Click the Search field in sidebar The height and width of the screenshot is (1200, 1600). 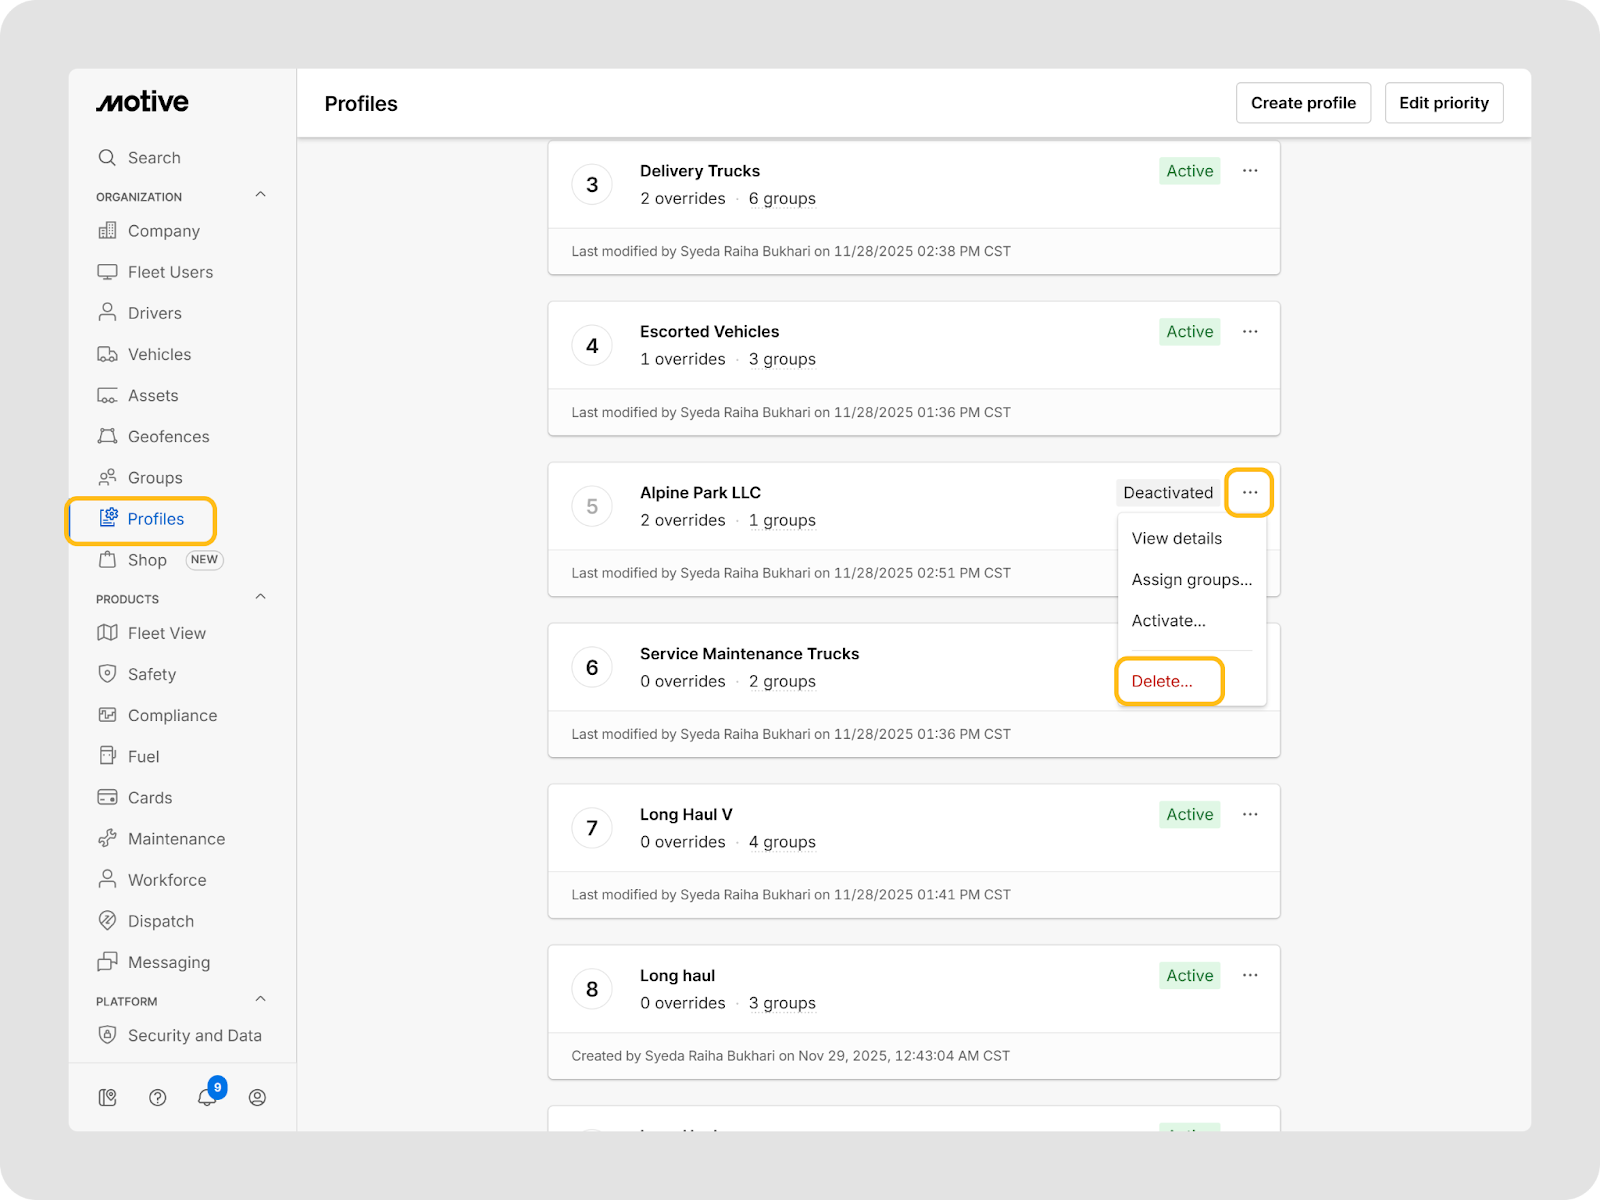point(154,157)
